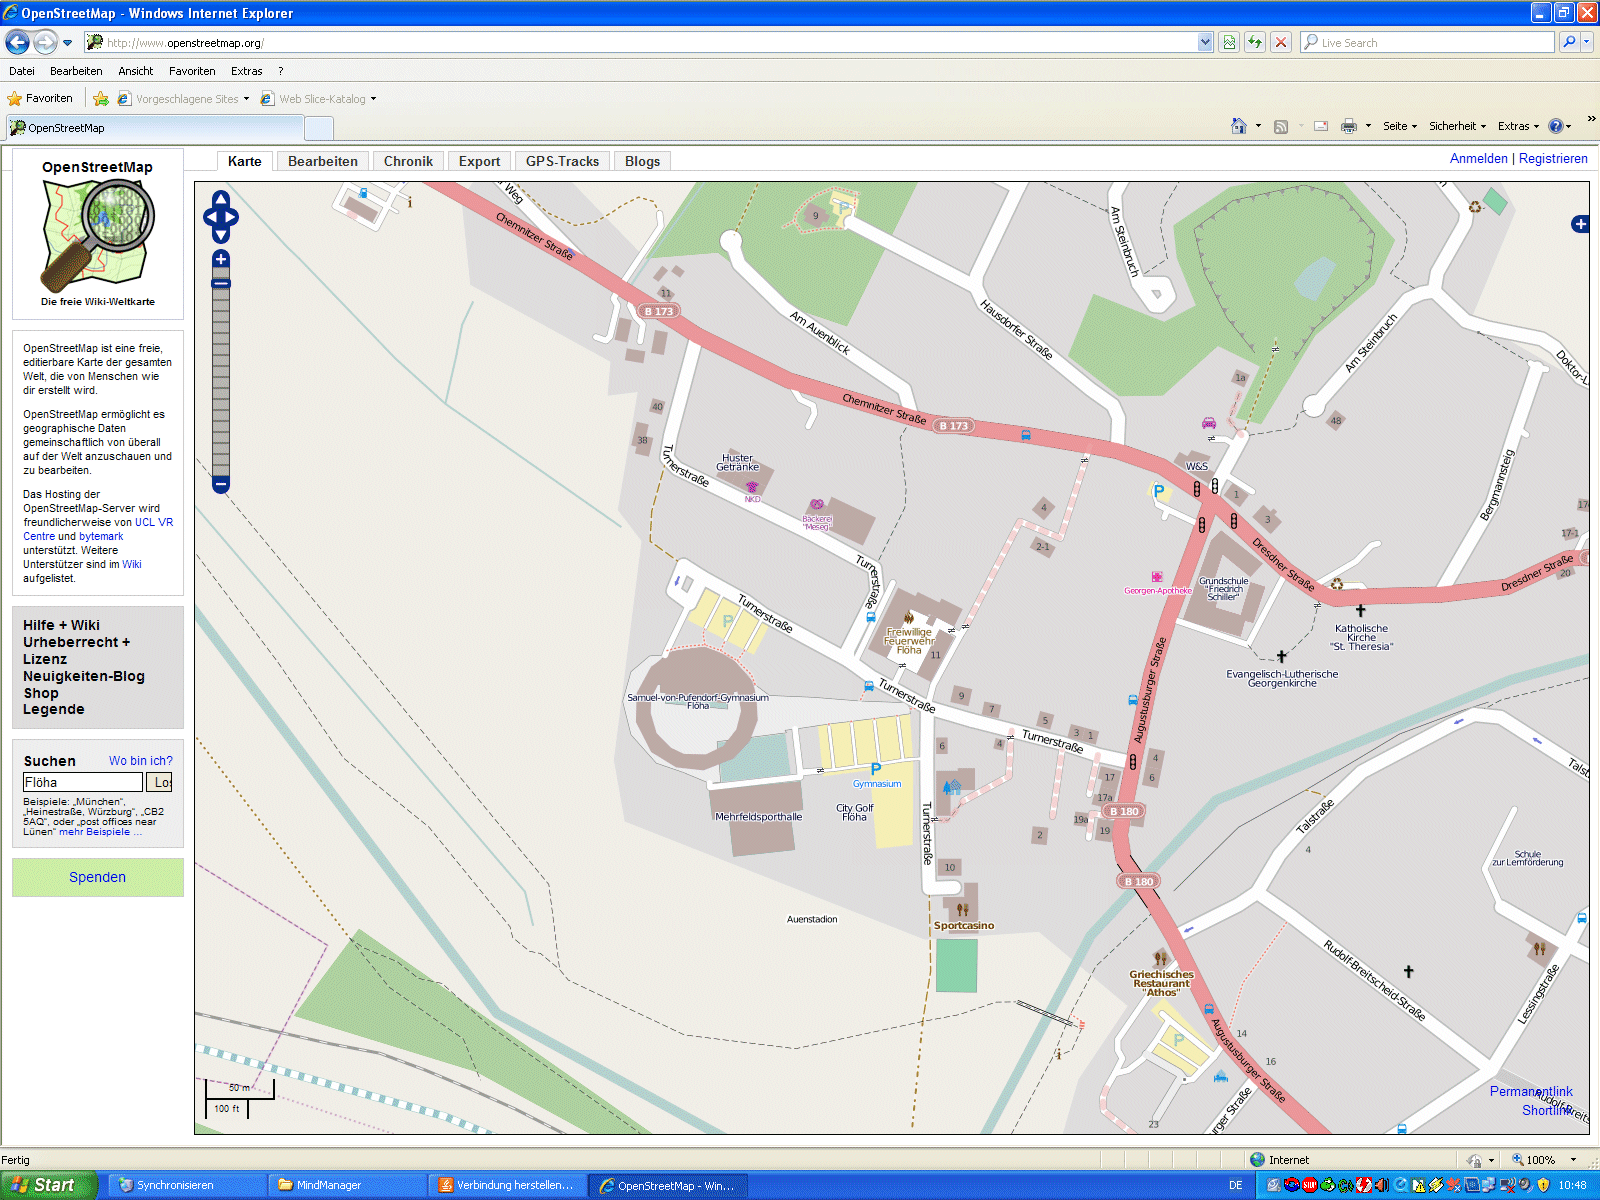Expand the address bar URL history dropdown

(x=1205, y=42)
